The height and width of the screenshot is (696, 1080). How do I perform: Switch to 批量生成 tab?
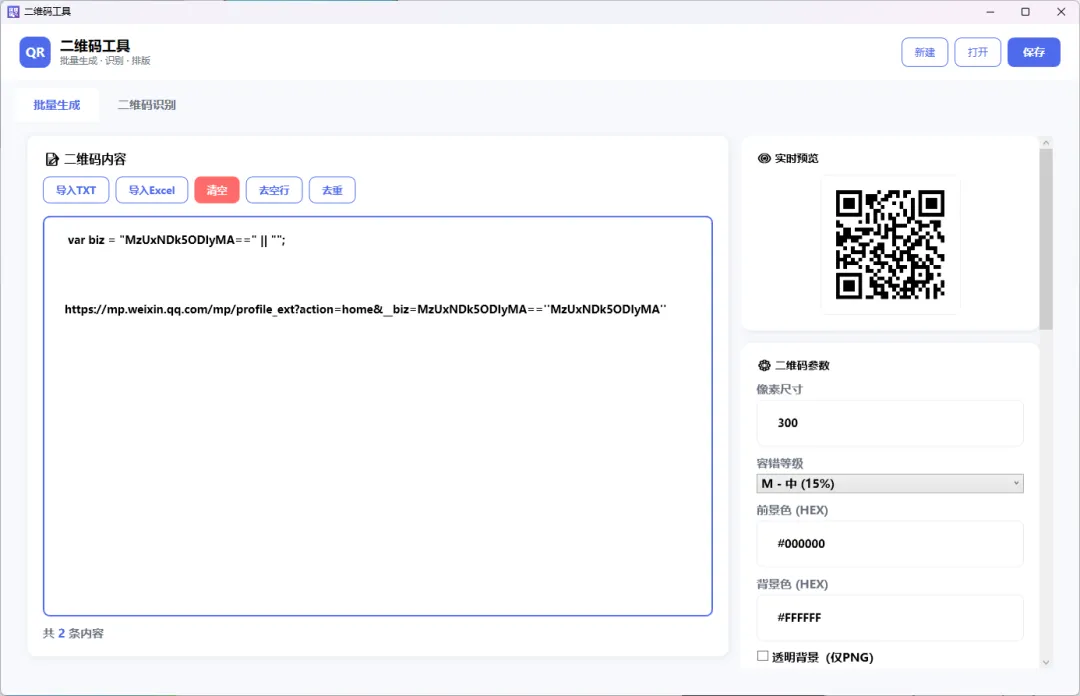tap(56, 105)
